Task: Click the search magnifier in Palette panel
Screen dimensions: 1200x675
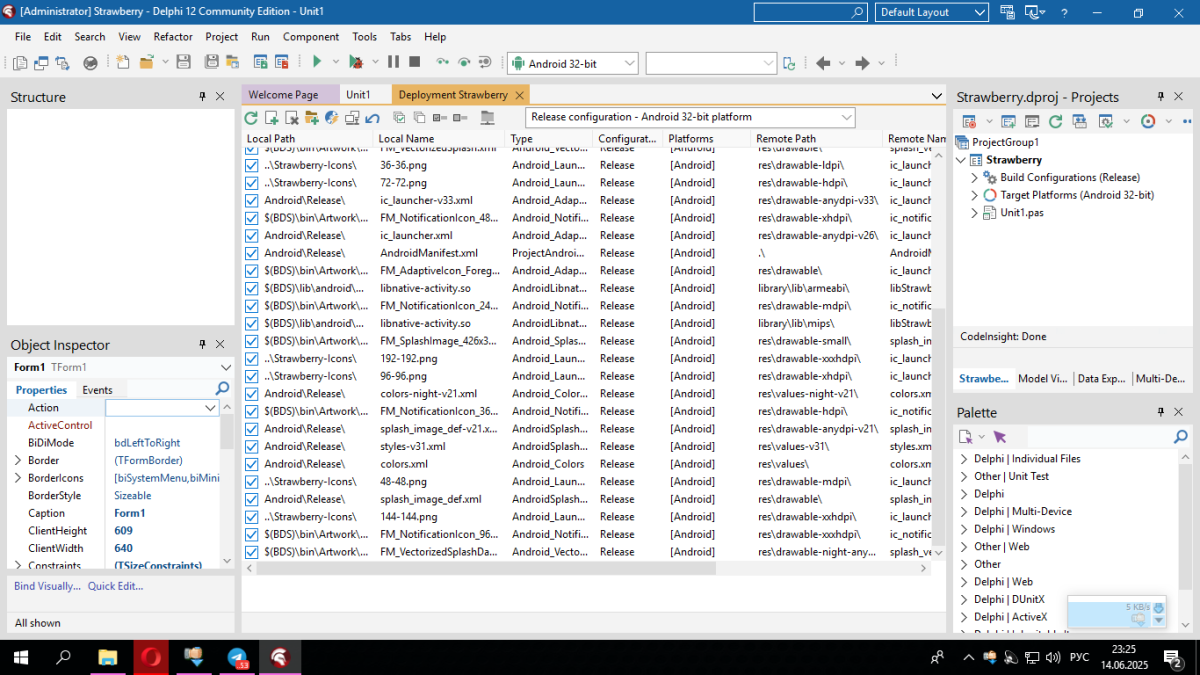Action: tap(1180, 436)
